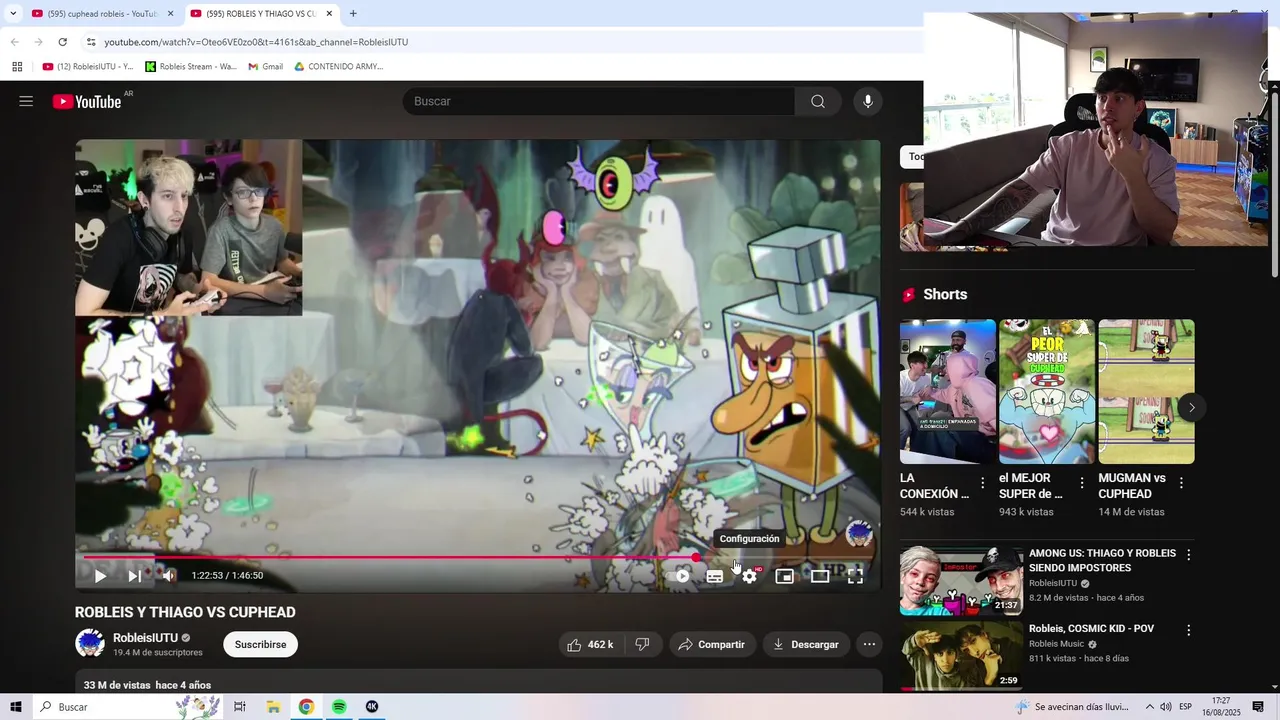Toggle subtitles in the player
The image size is (1280, 720).
coord(715,576)
